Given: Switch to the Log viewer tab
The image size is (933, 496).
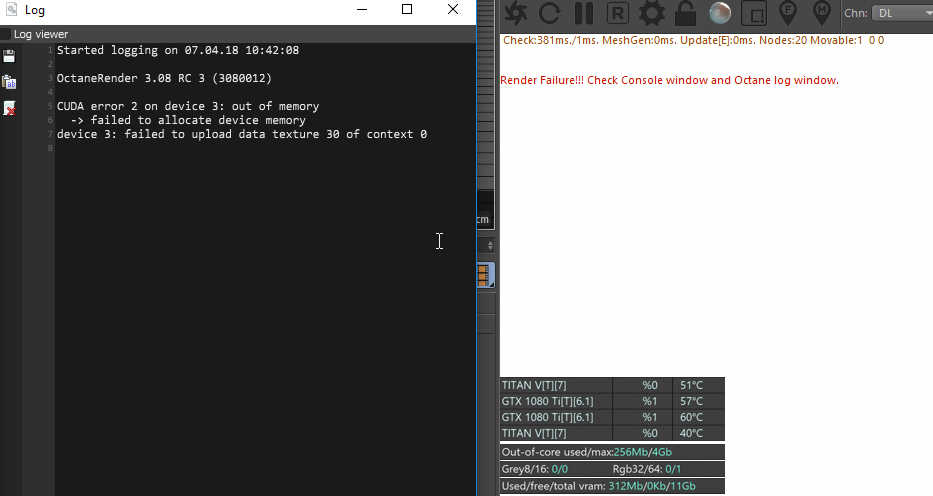Looking at the screenshot, I should click(41, 34).
